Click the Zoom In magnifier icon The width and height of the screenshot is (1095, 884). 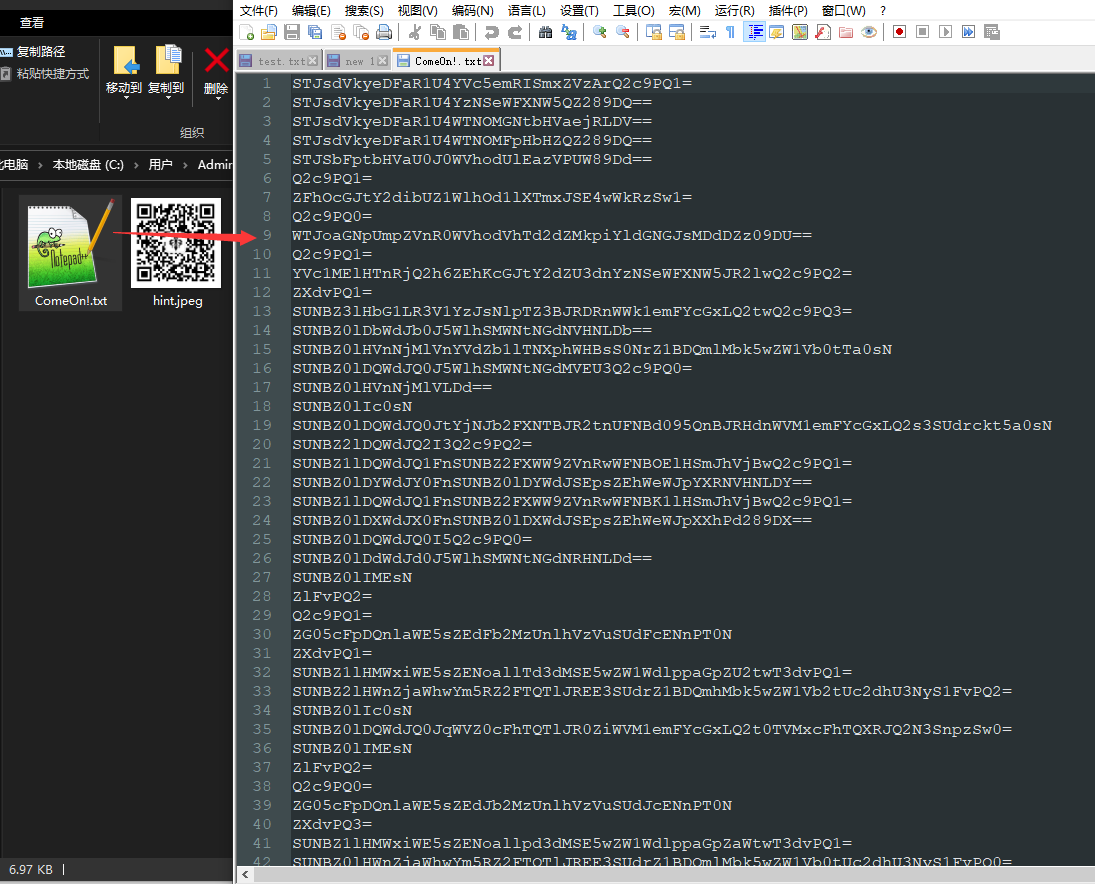tap(599, 32)
